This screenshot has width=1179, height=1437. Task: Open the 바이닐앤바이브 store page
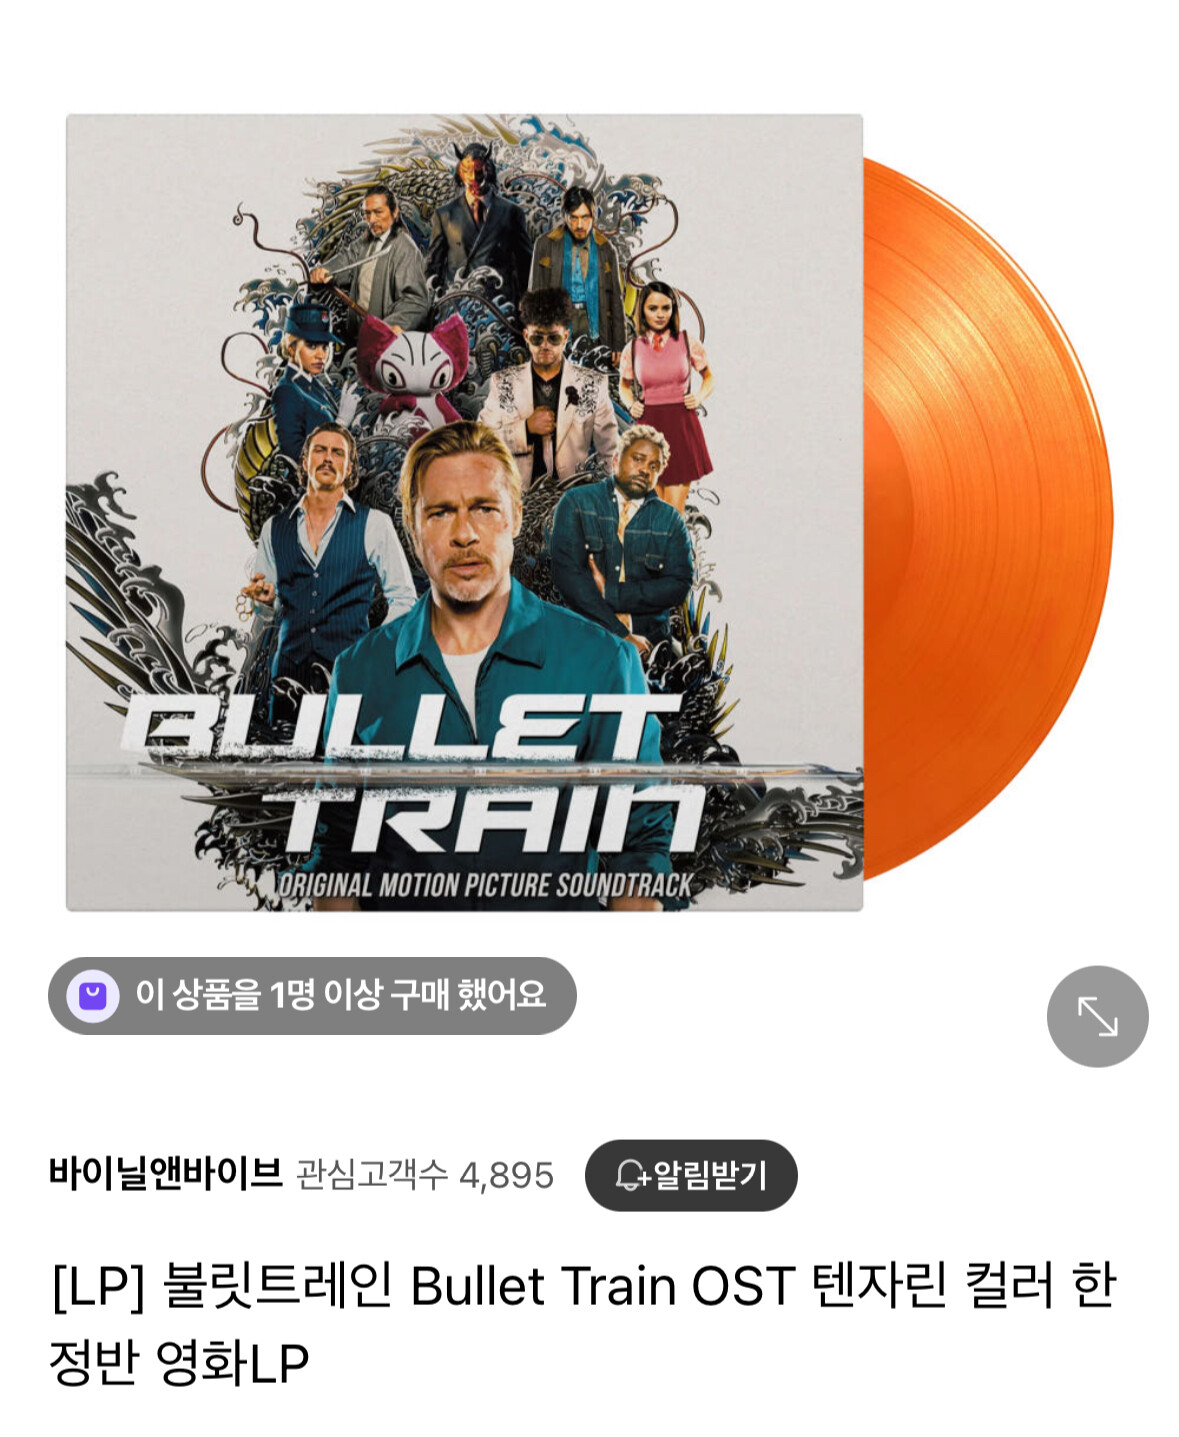166,1174
